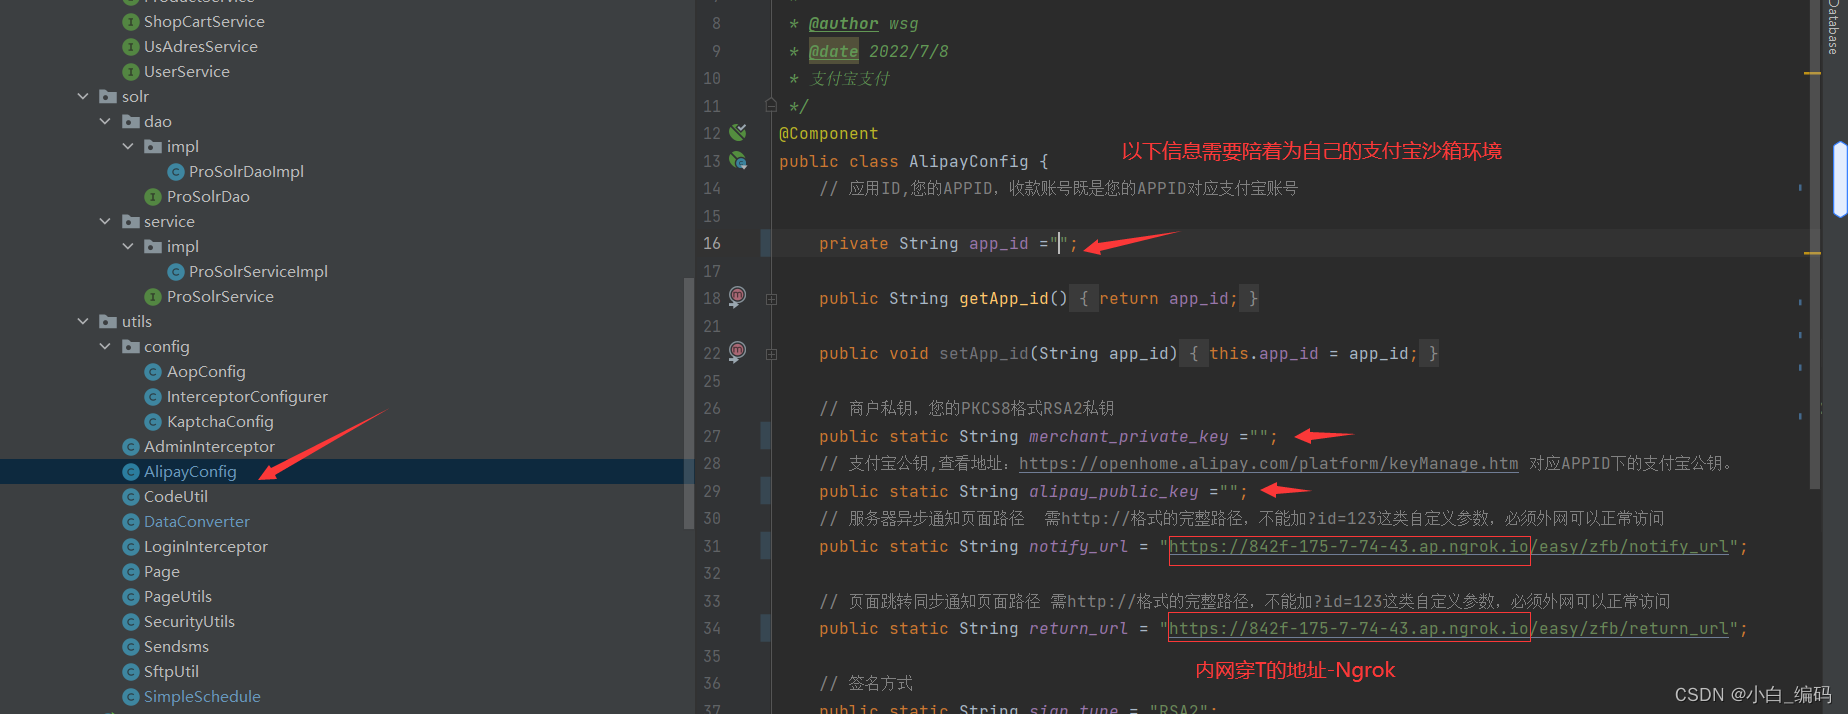Click Spring bean gutter icon at line 12
1848x714 pixels.
tap(738, 132)
